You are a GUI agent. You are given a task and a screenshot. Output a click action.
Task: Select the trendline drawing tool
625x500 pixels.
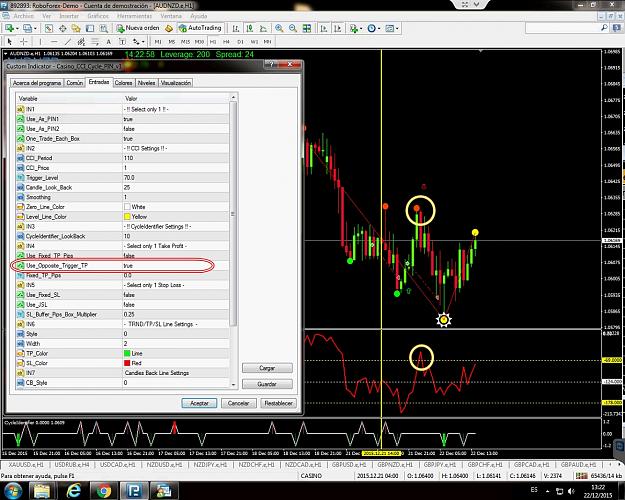[x=68, y=41]
